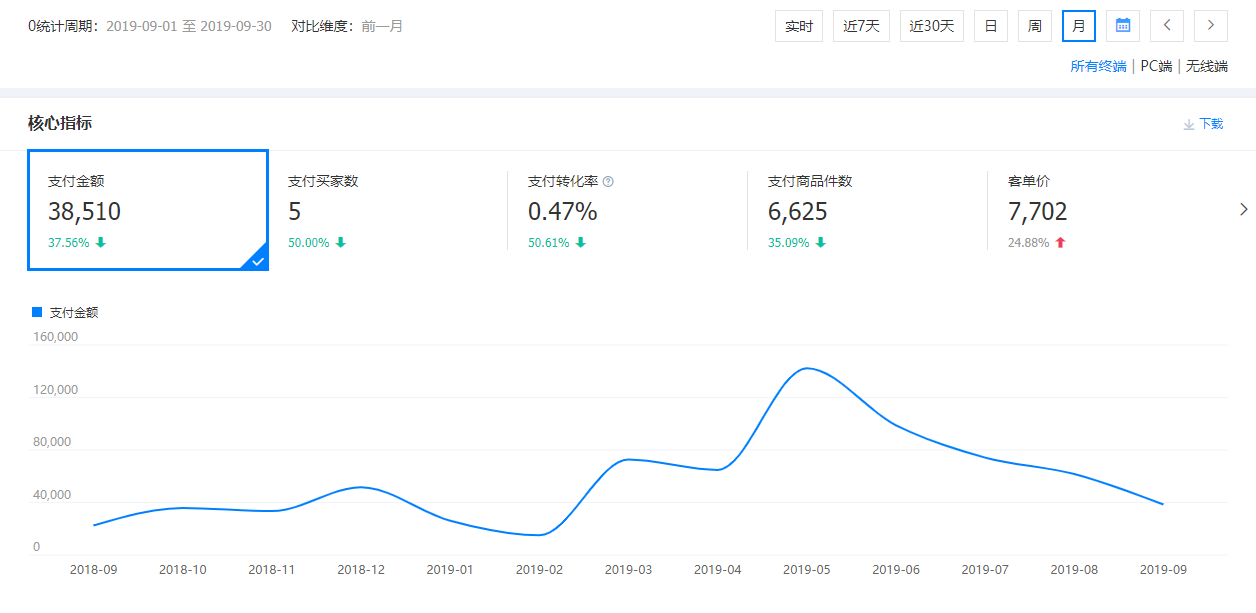
Task: Select the 支付金额 metric card
Action: click(147, 210)
